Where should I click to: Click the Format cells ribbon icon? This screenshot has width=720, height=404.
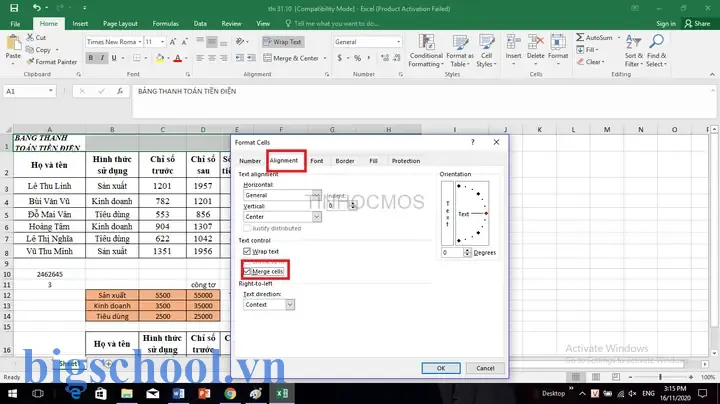click(x=558, y=42)
